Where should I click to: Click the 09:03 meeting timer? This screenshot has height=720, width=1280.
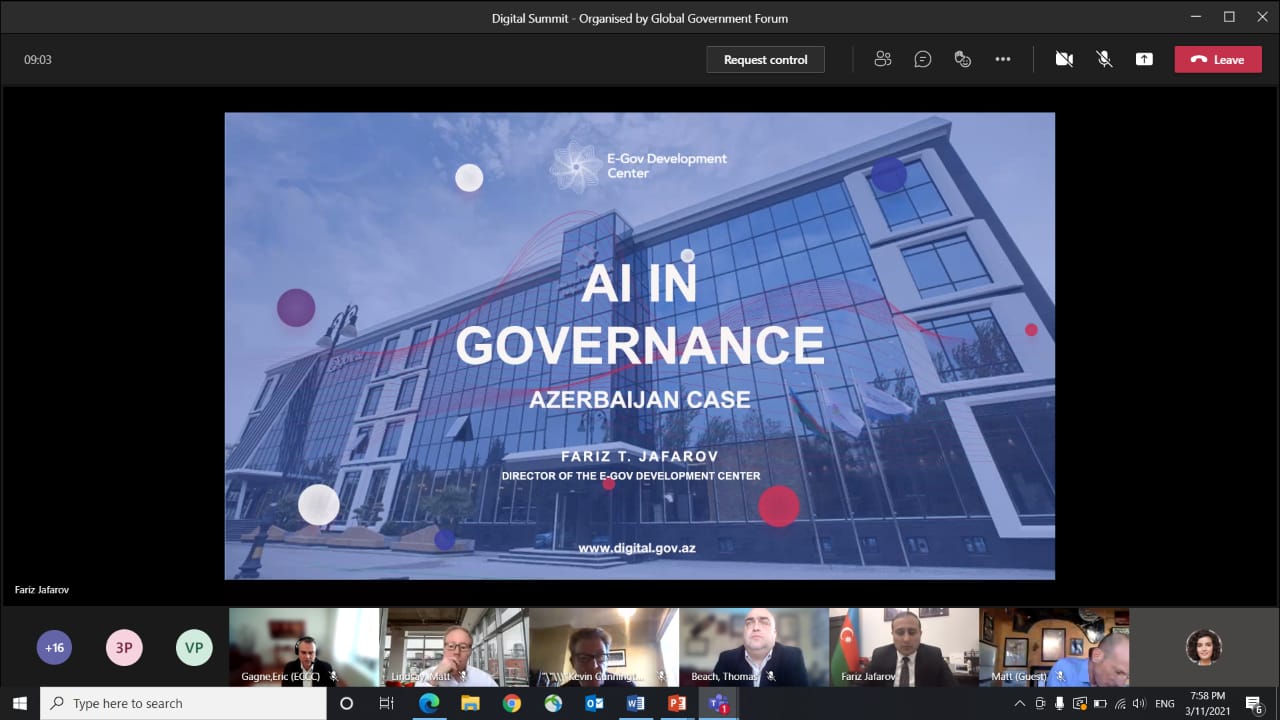[x=38, y=60]
